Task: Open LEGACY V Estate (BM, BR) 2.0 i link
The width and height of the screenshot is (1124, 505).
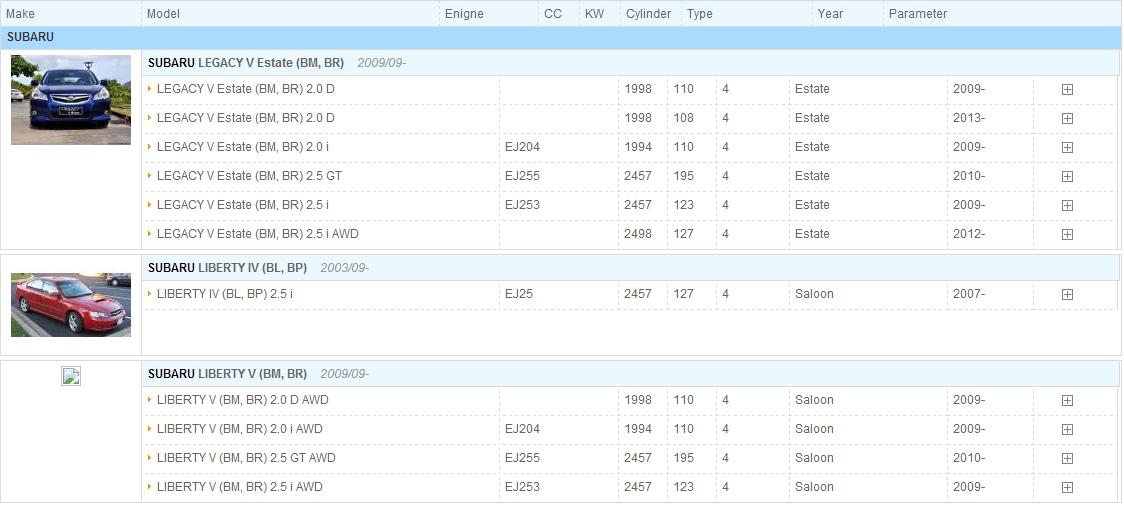Action: pos(243,146)
